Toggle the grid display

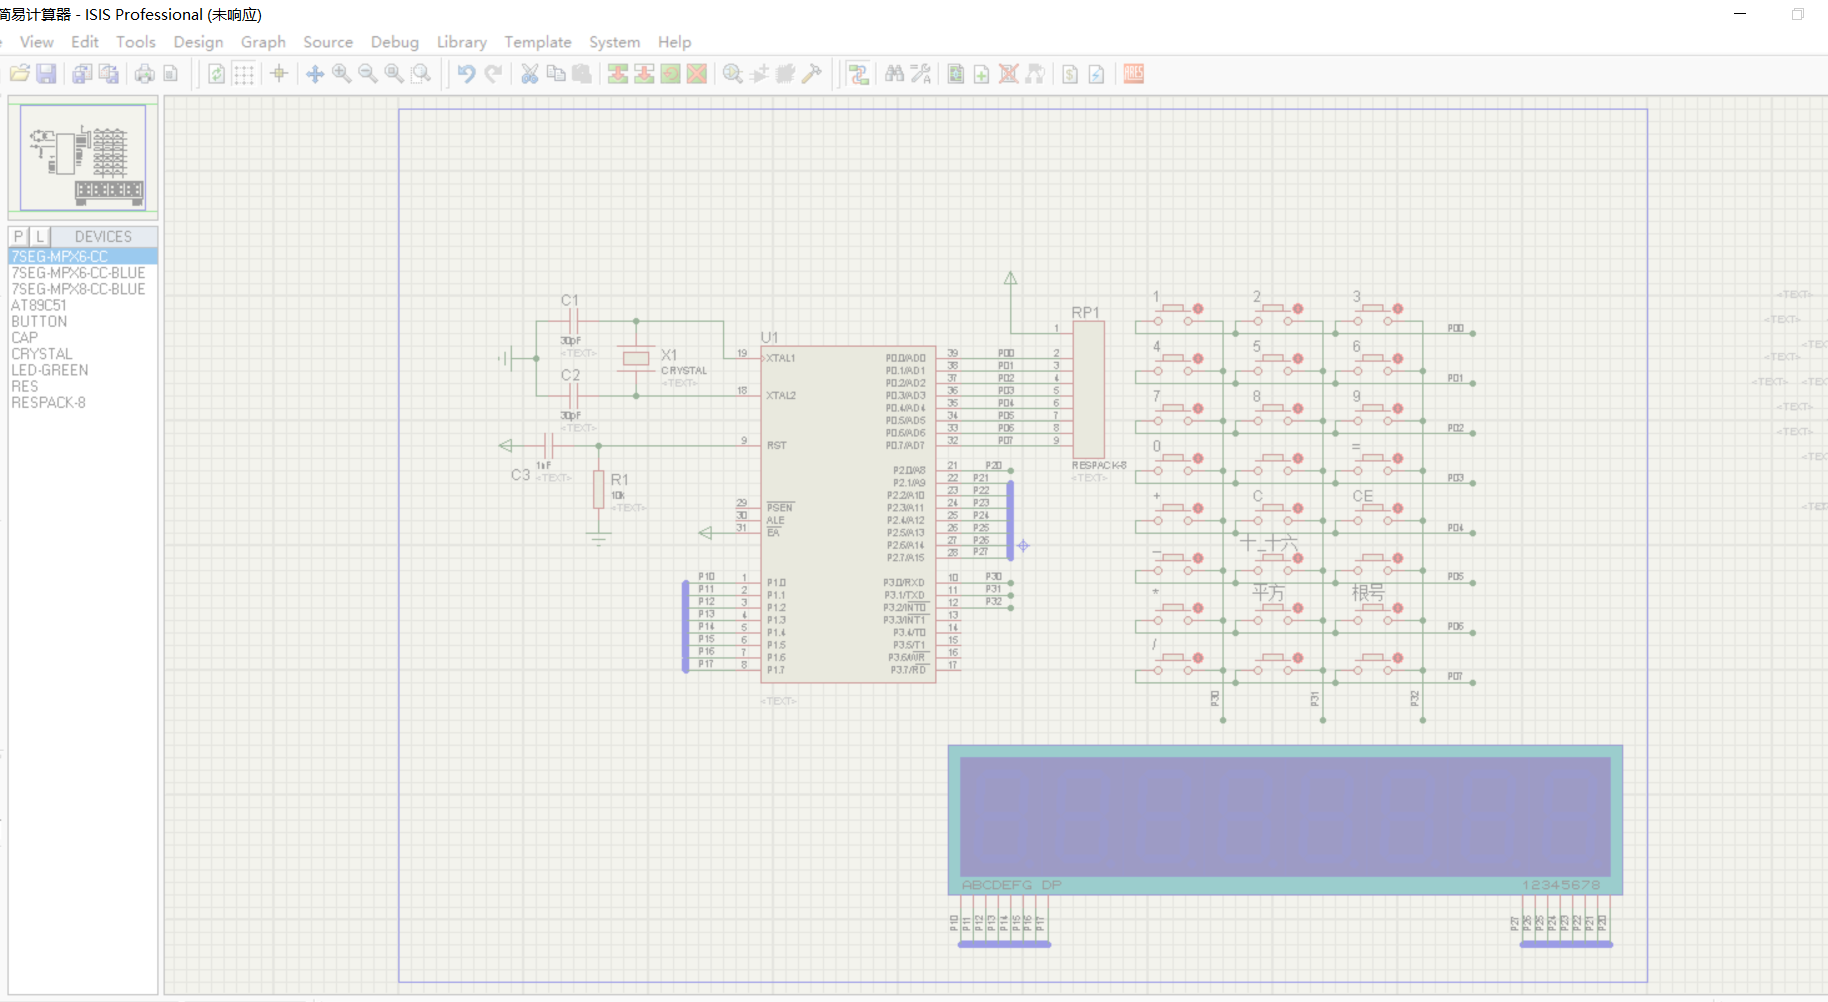tap(244, 74)
